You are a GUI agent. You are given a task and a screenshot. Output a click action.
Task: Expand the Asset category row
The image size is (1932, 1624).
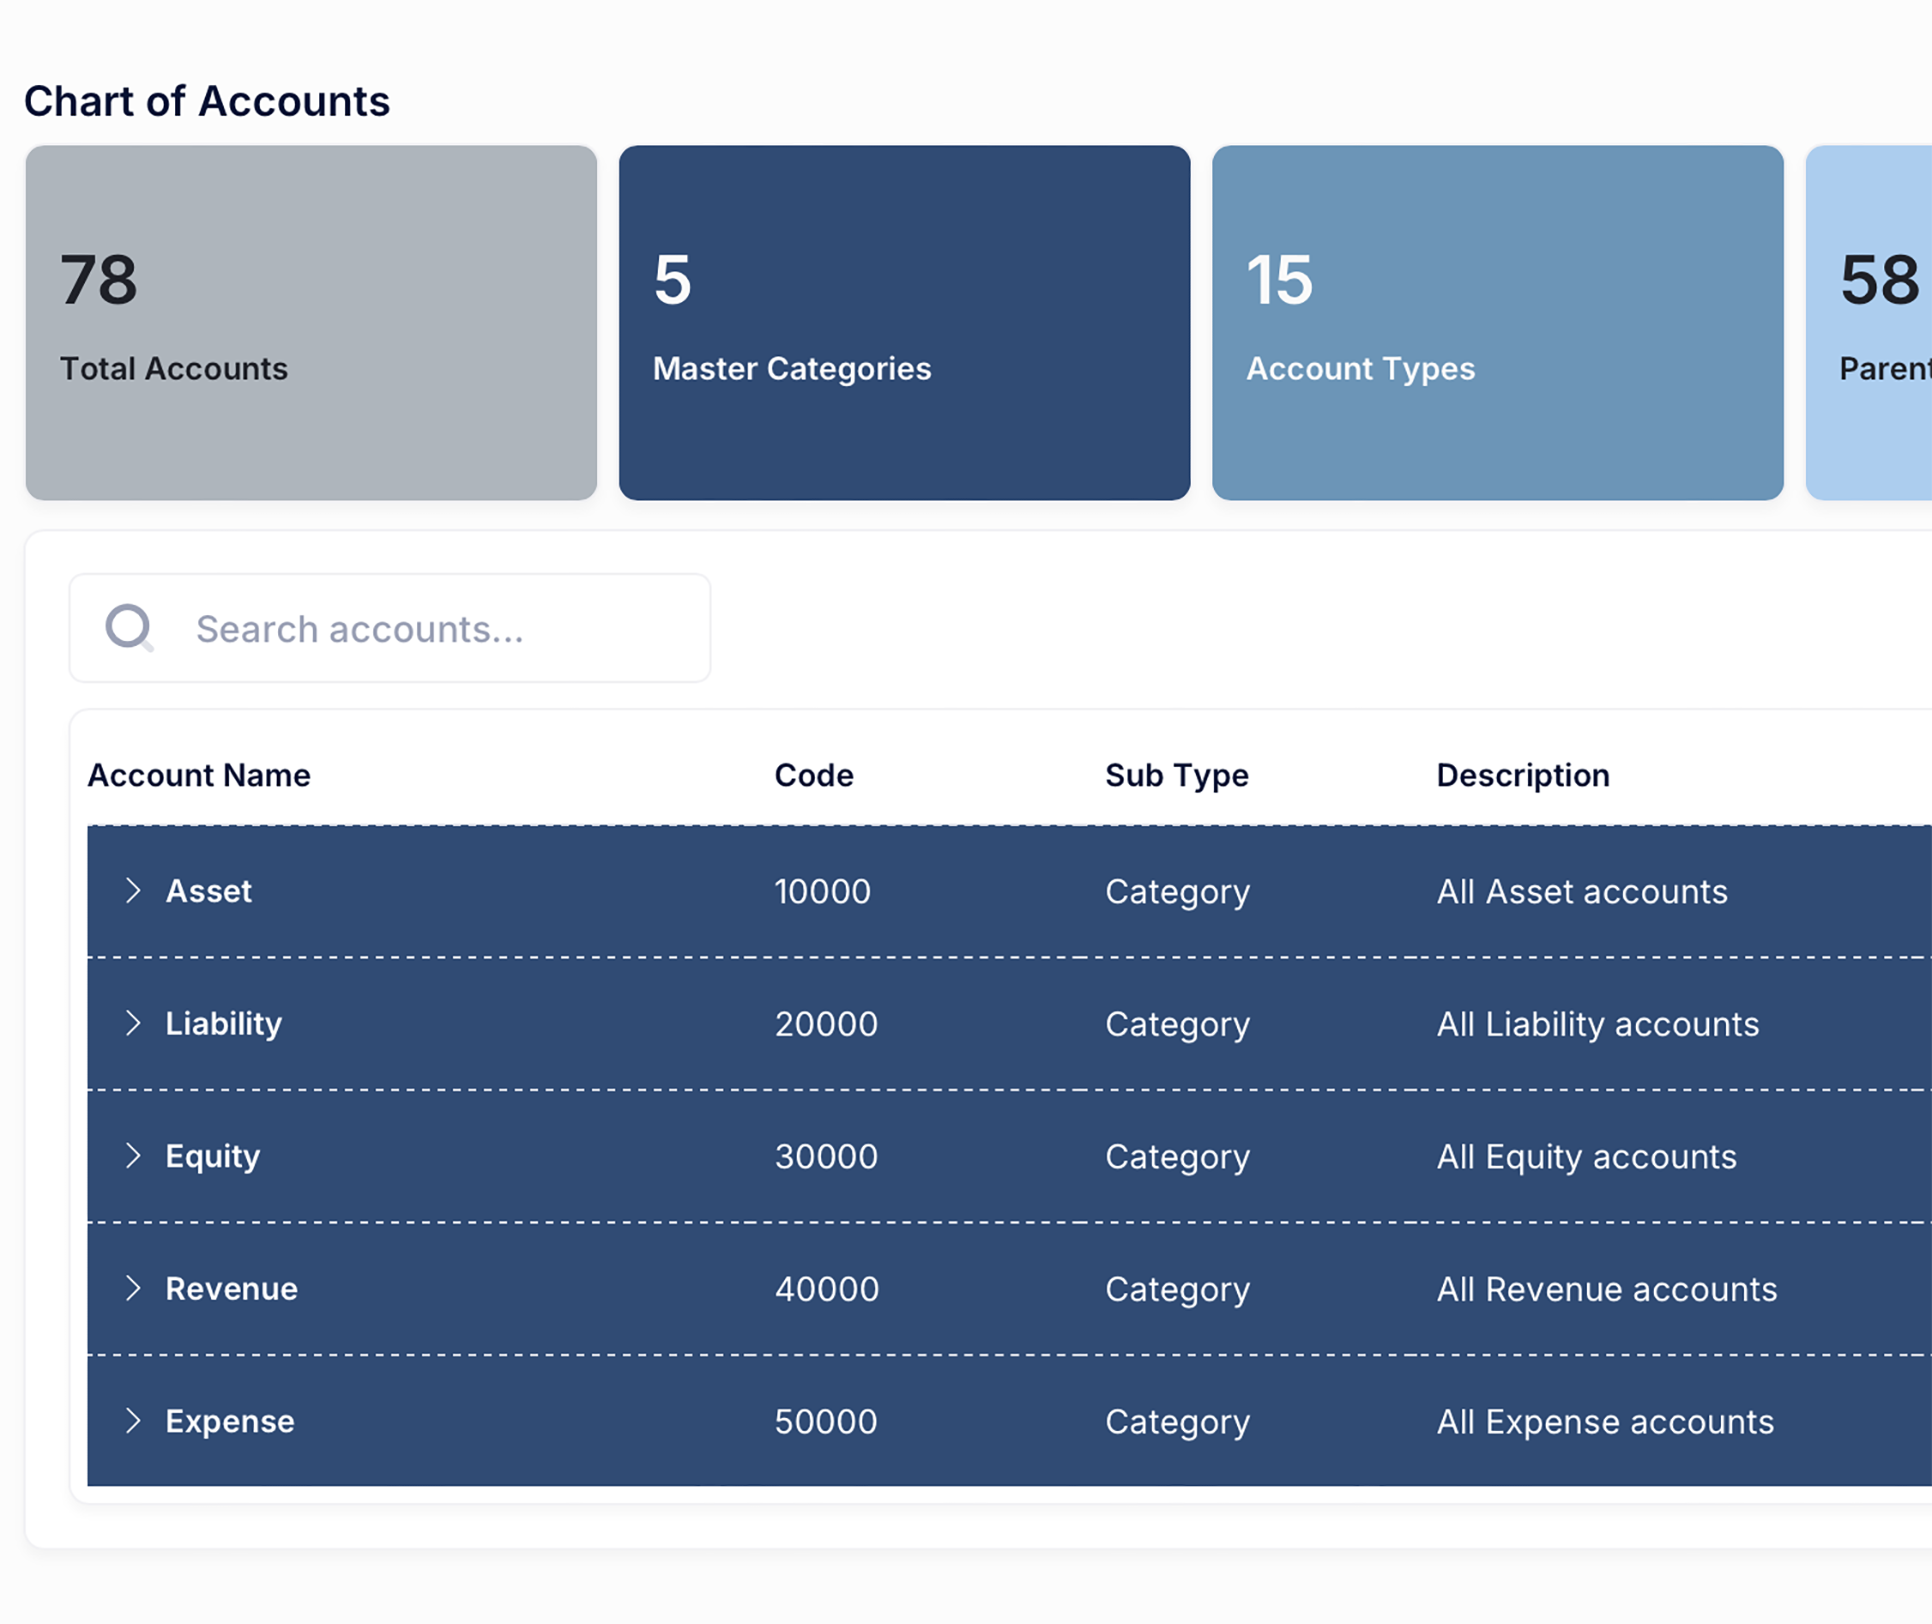[133, 891]
